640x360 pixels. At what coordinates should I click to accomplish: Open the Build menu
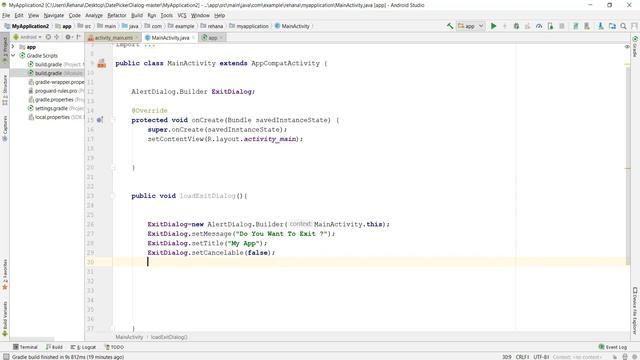(x=137, y=15)
